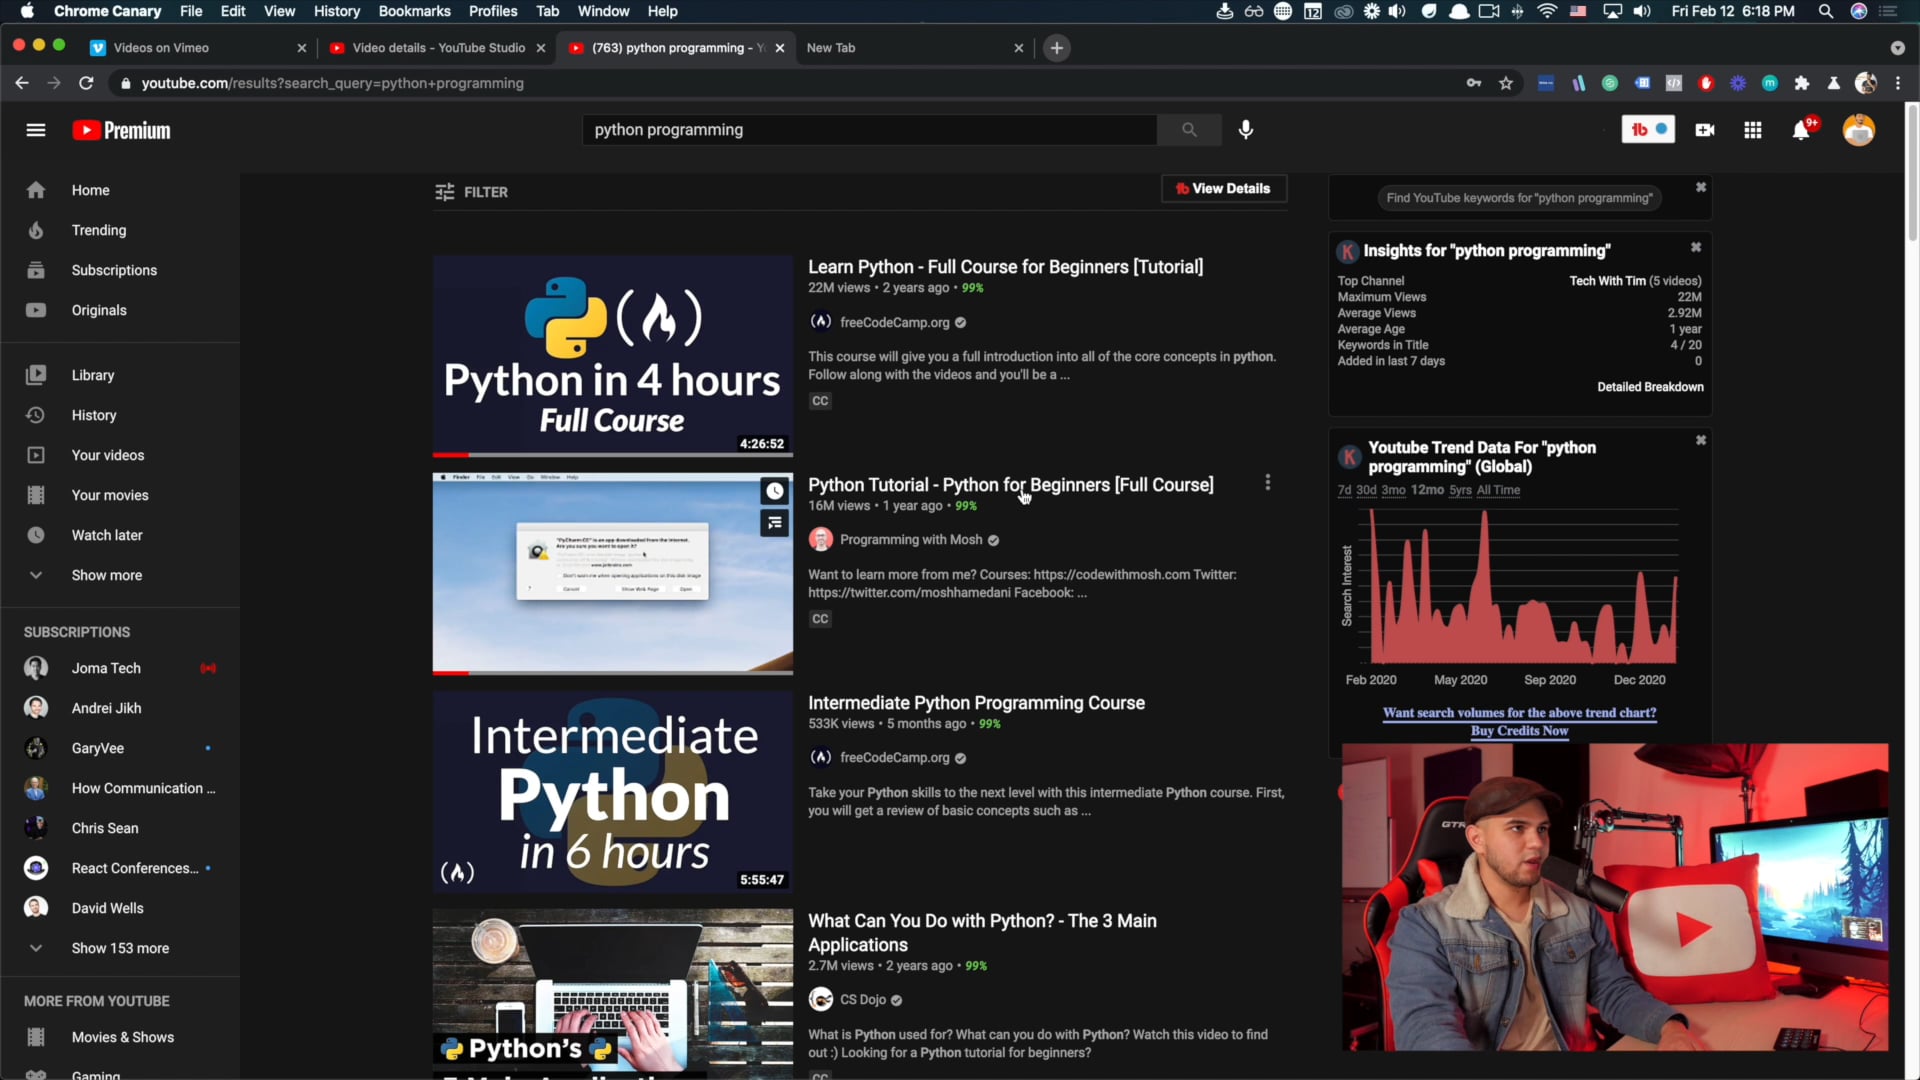Open the Mosh video three-dot options menu

pos(1268,483)
